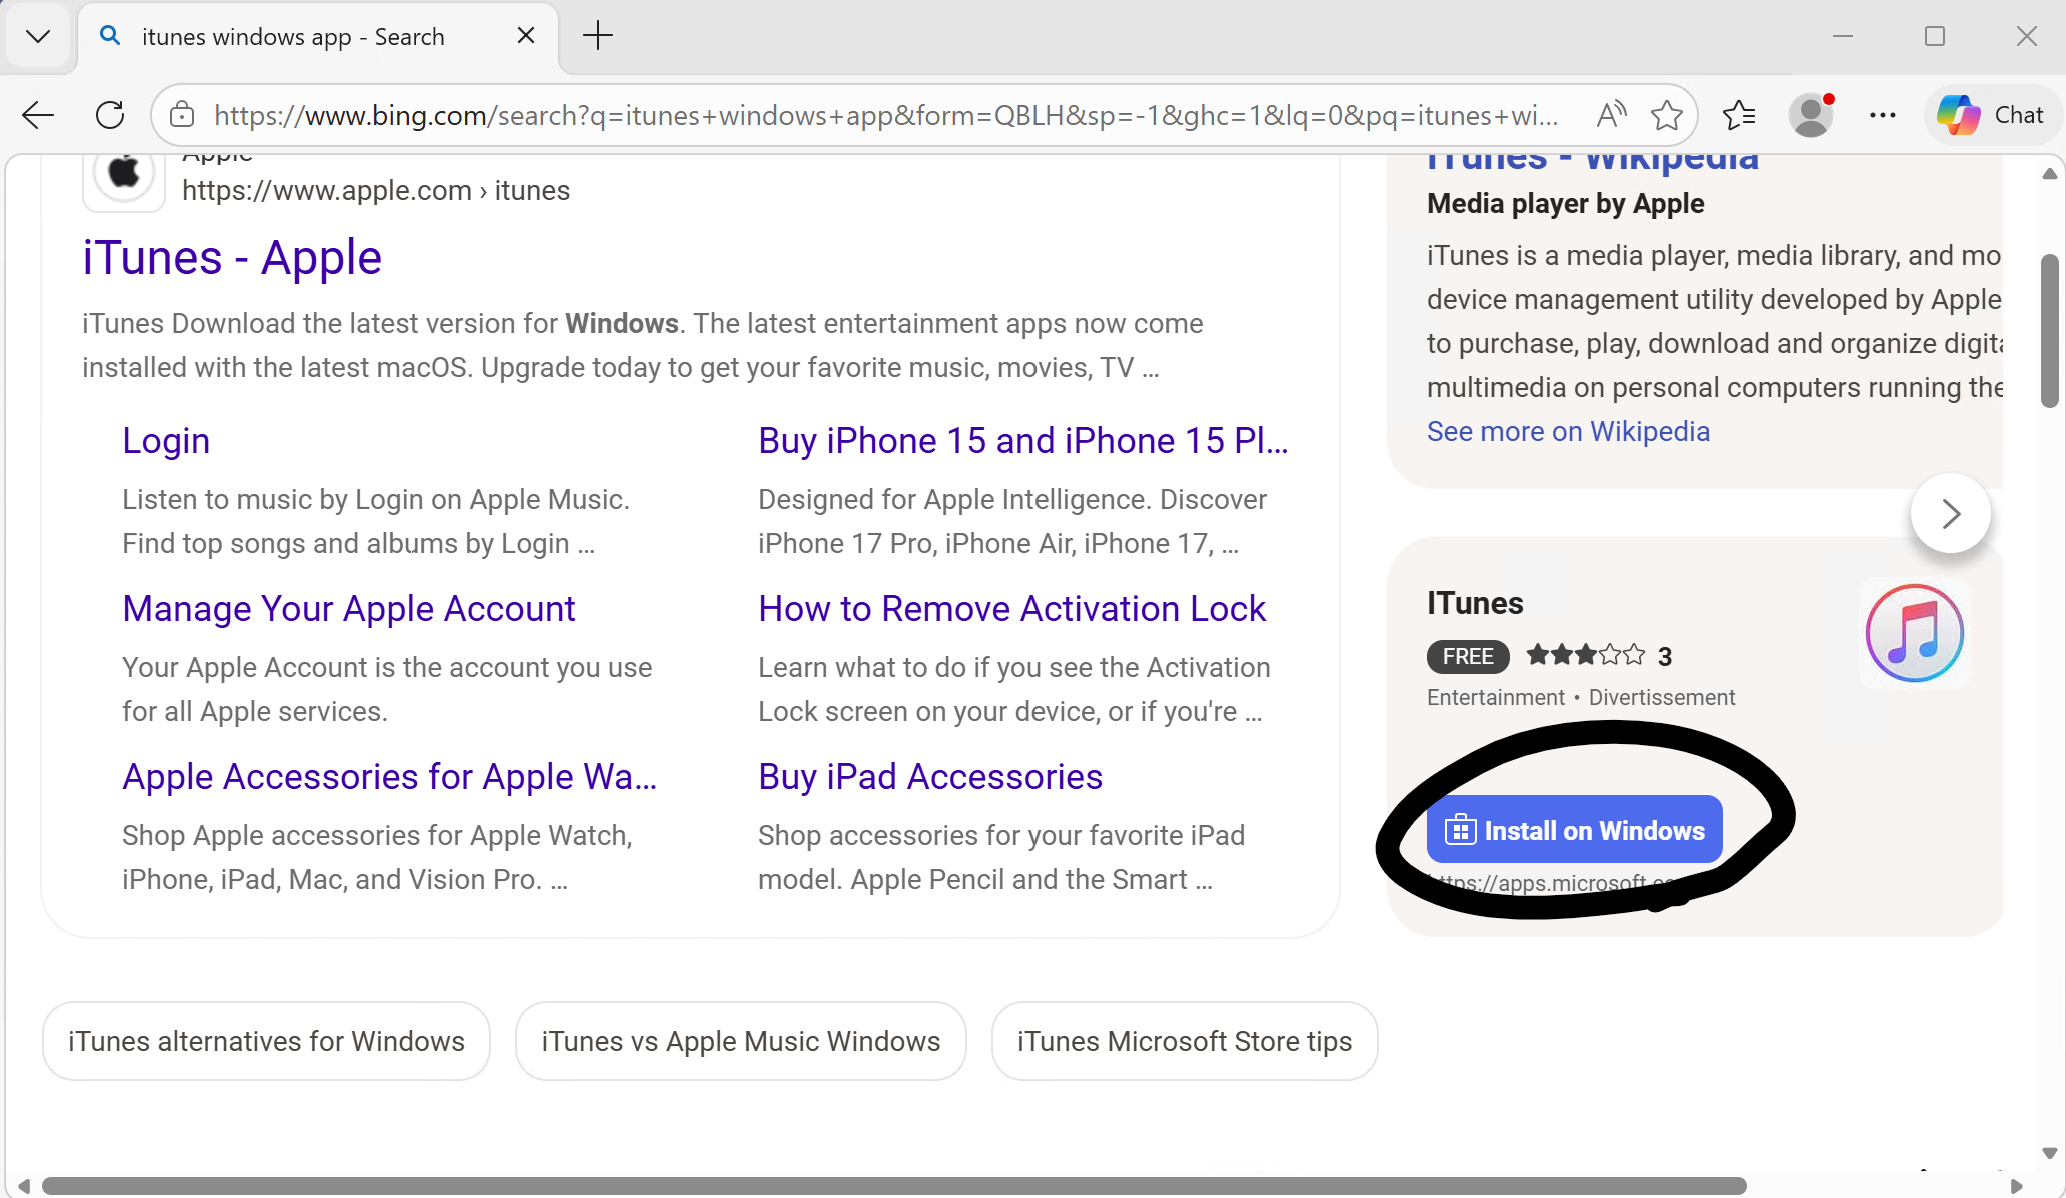The height and width of the screenshot is (1198, 2066).
Task: Select the itunes windows app - Search tab
Action: [x=318, y=37]
